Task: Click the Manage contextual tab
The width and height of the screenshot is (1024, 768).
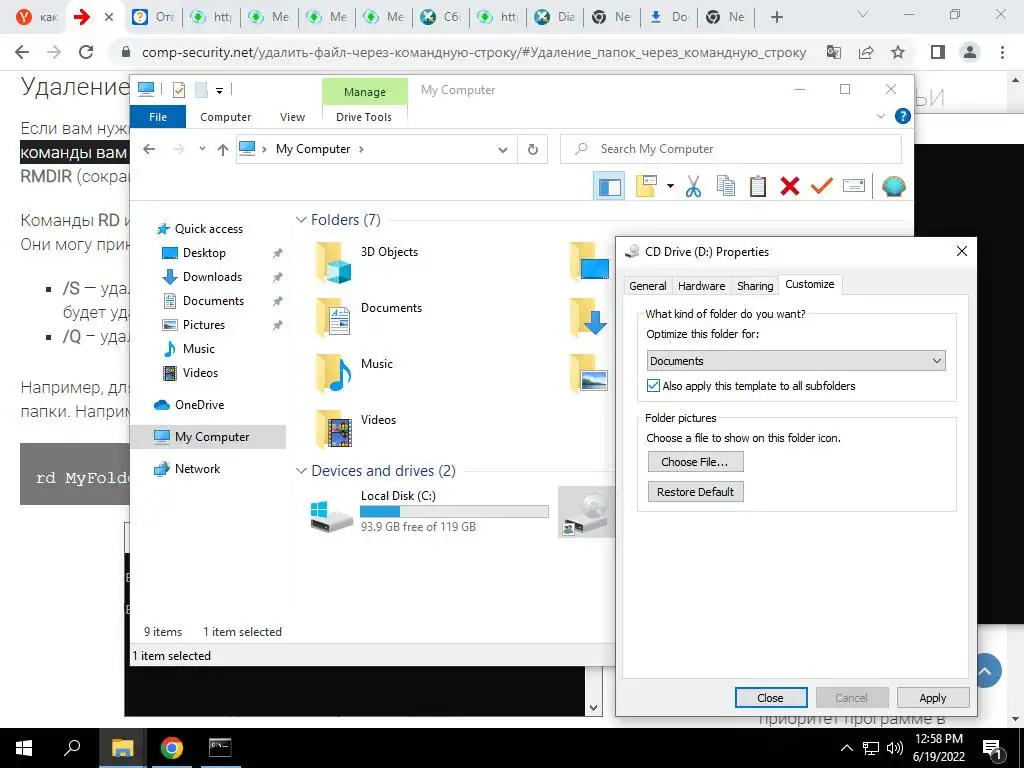Action: click(x=364, y=92)
